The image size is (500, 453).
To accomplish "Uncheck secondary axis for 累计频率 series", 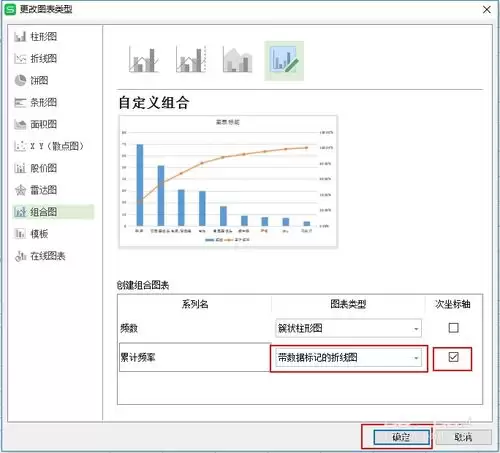I will (453, 357).
